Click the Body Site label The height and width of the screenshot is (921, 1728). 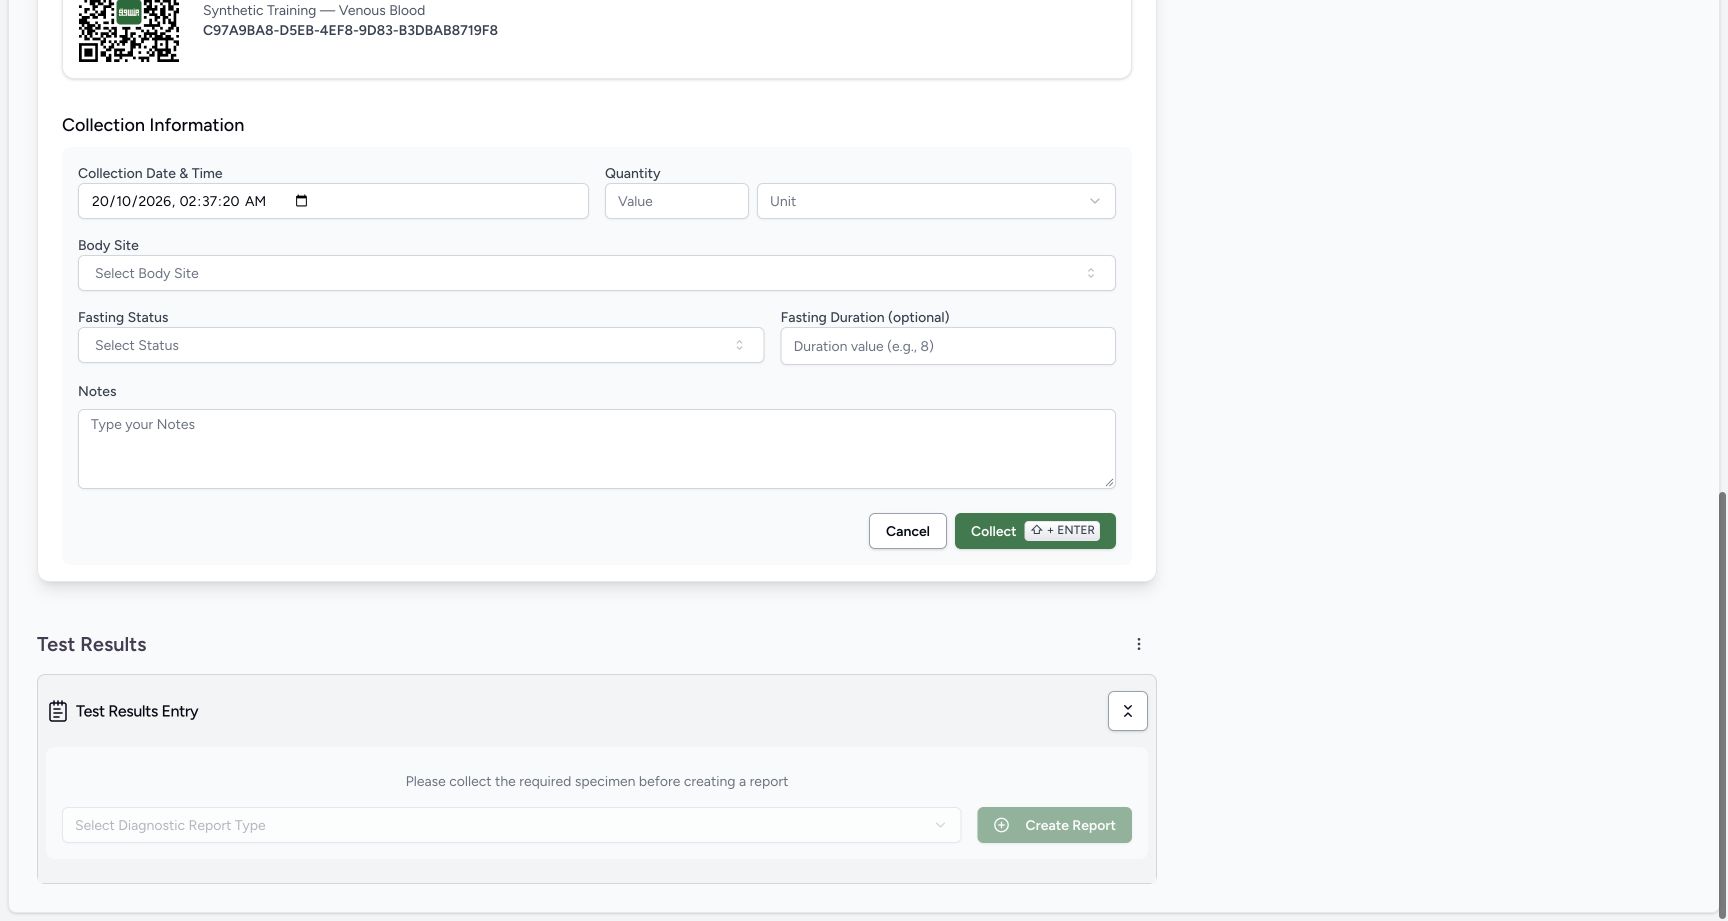108,245
